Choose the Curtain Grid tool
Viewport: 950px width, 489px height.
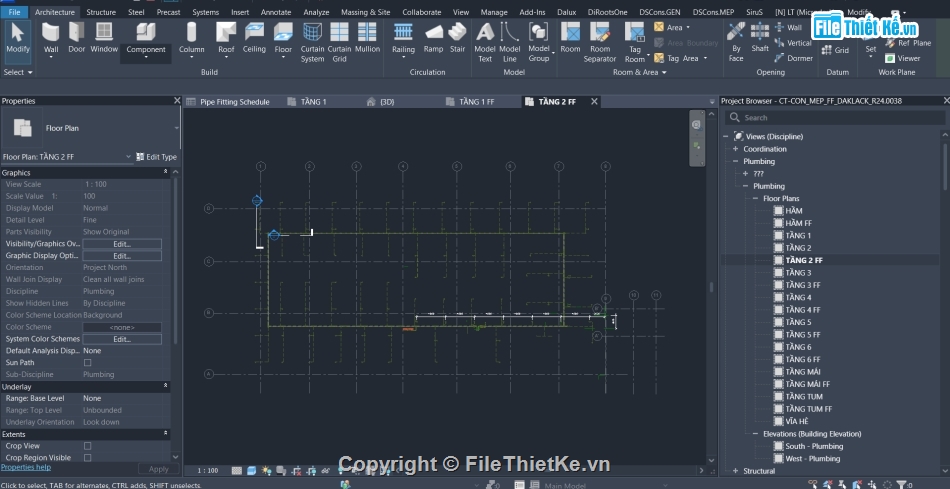(339, 42)
